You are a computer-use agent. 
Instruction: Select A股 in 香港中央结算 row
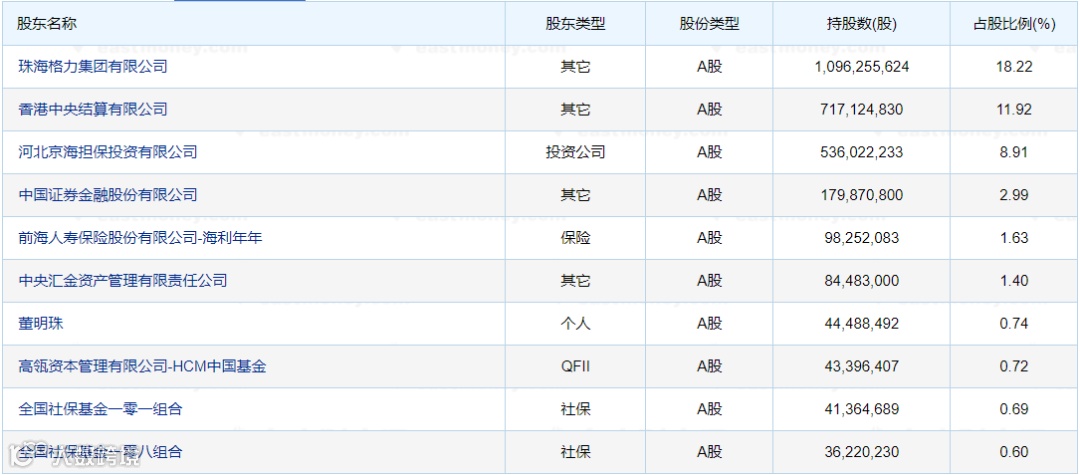[709, 109]
